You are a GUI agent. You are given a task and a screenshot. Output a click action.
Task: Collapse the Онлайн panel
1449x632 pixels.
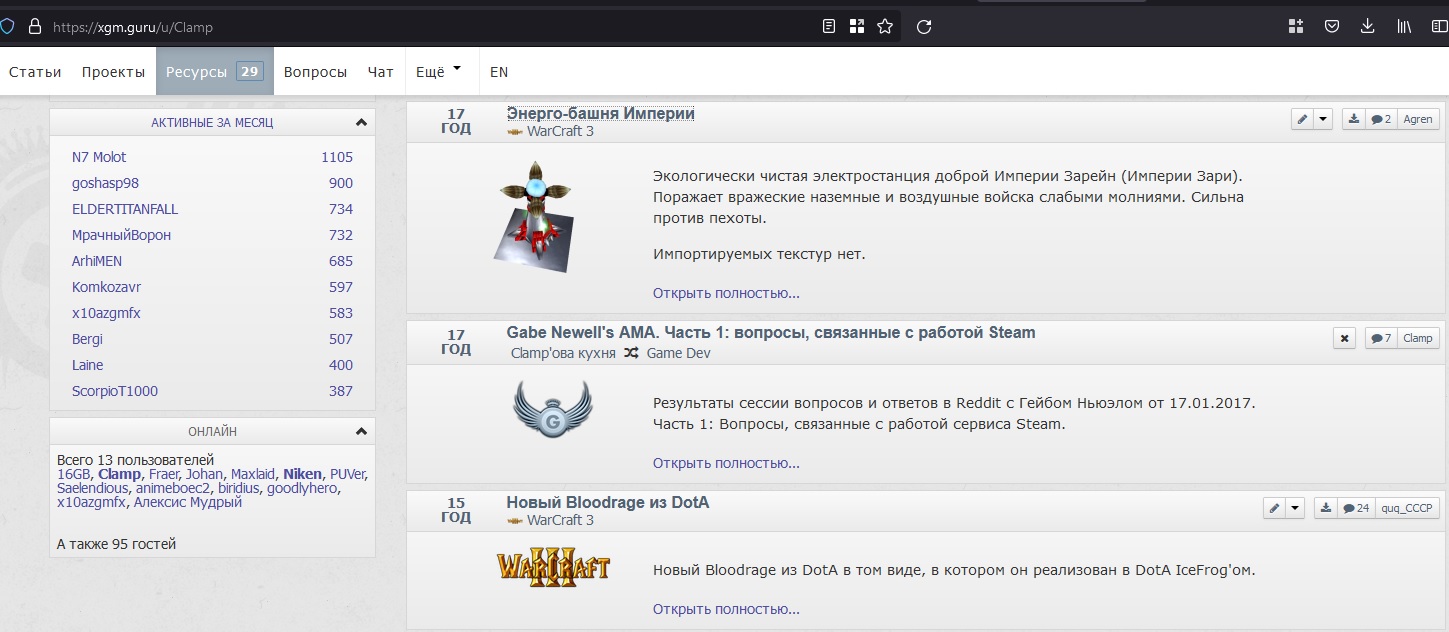pos(361,431)
